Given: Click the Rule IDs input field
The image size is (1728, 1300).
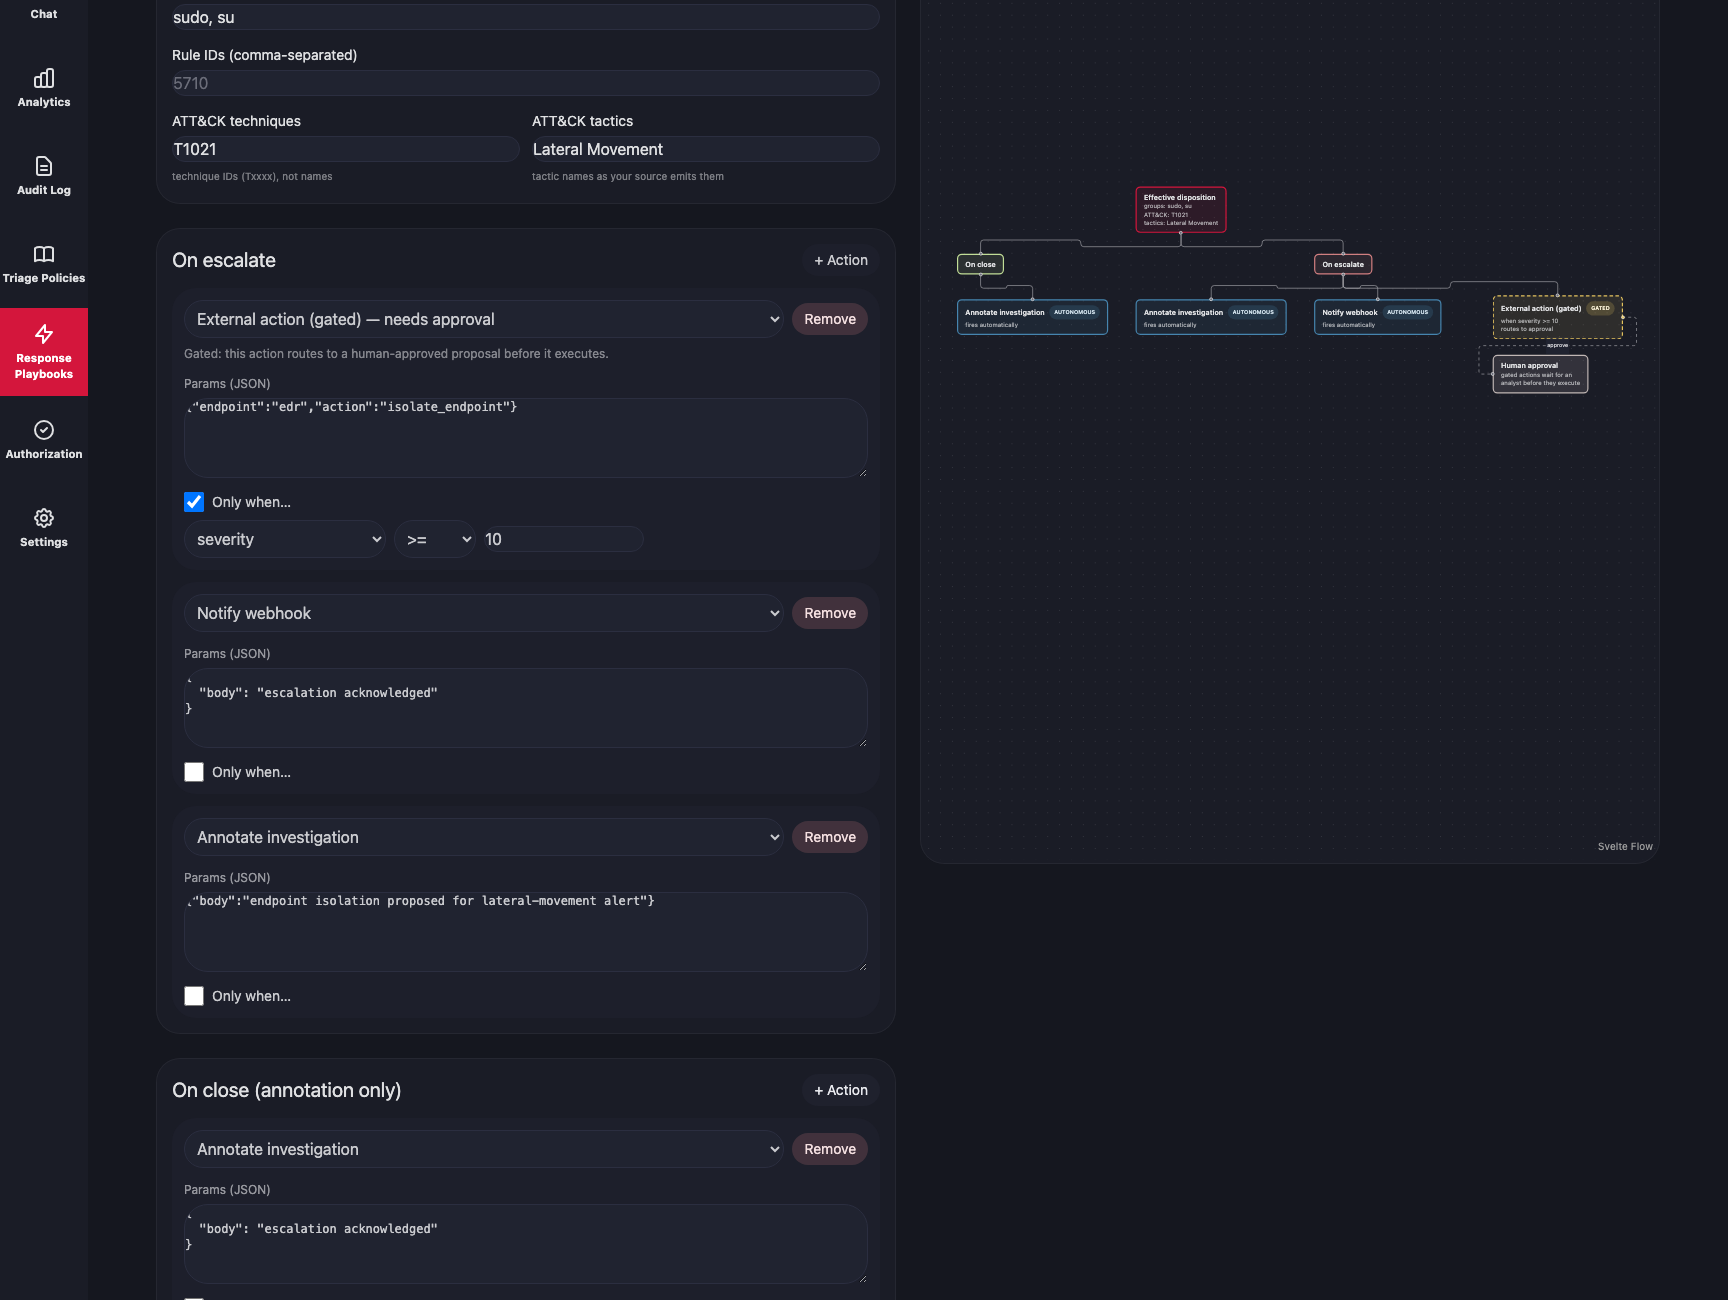Looking at the screenshot, I should (526, 83).
